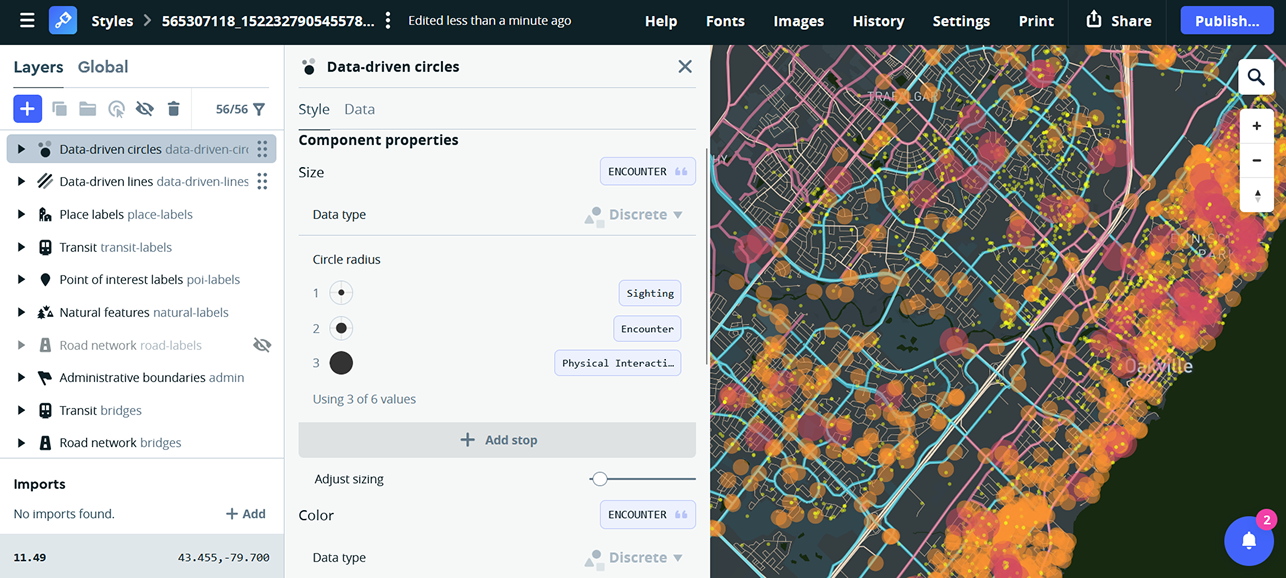This screenshot has width=1286, height=578.
Task: Click the Add stop button
Action: pyautogui.click(x=497, y=439)
